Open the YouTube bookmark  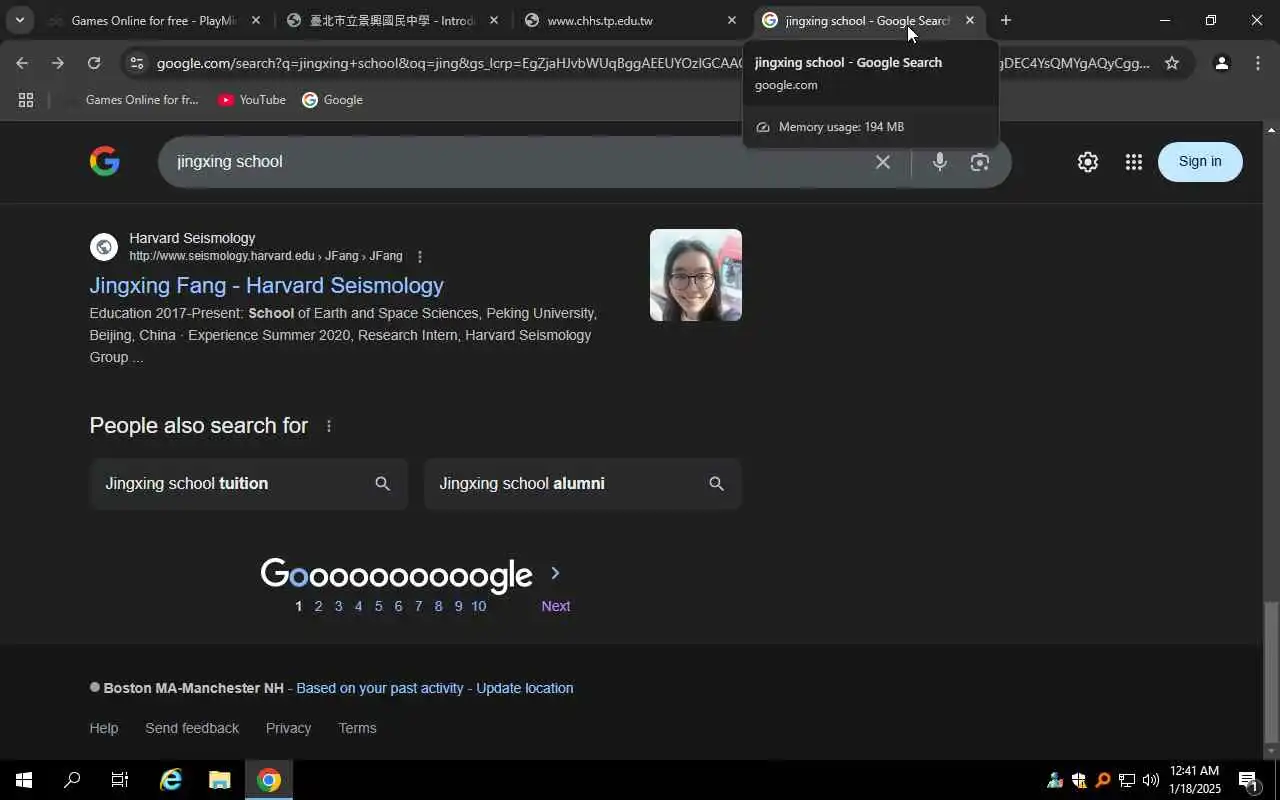[x=252, y=100]
